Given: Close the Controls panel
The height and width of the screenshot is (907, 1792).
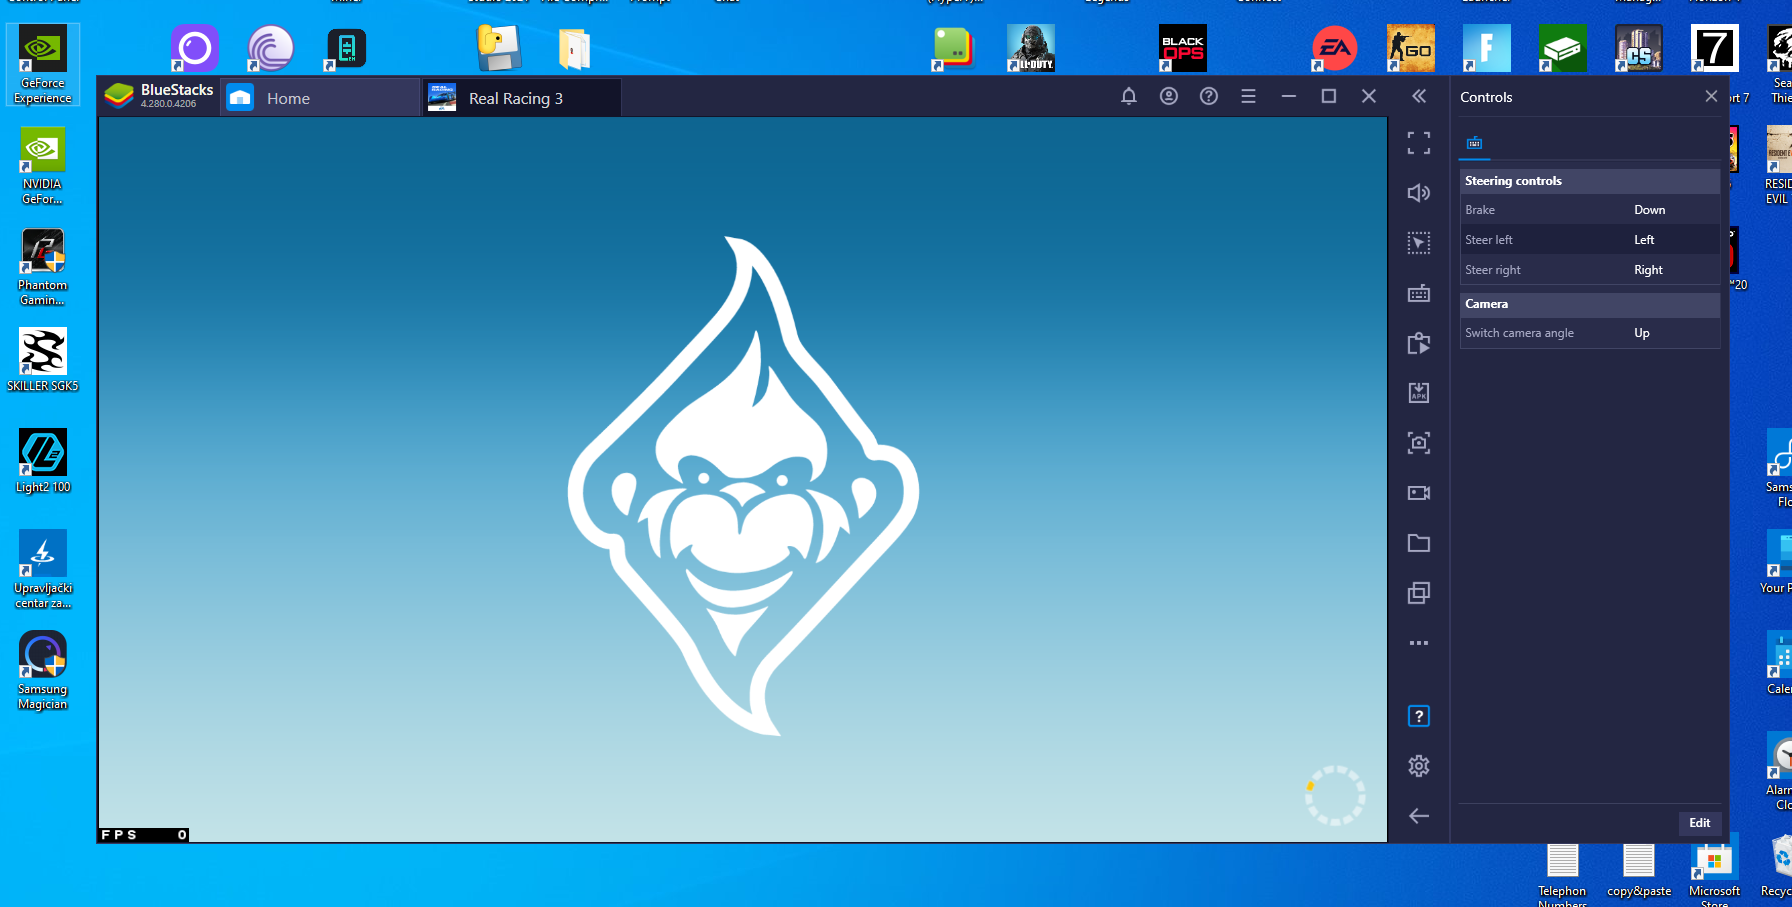Looking at the screenshot, I should click(1711, 96).
